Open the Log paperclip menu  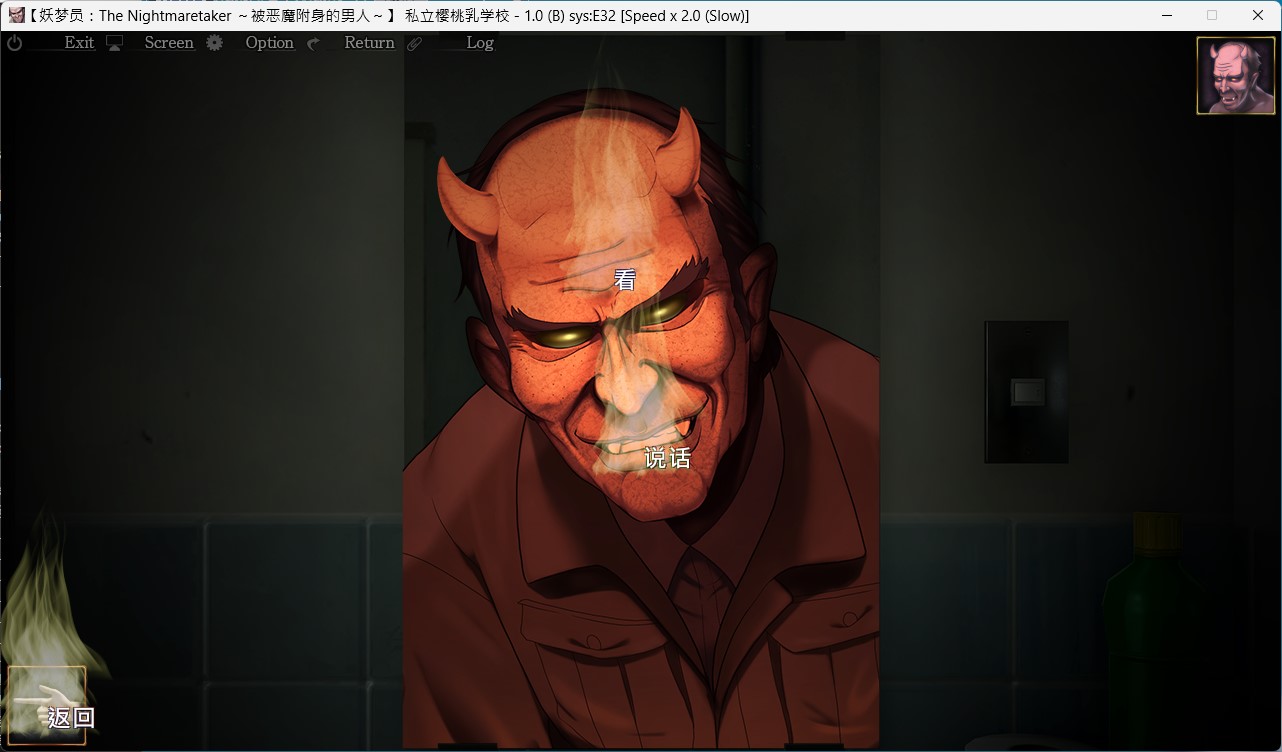(x=451, y=43)
